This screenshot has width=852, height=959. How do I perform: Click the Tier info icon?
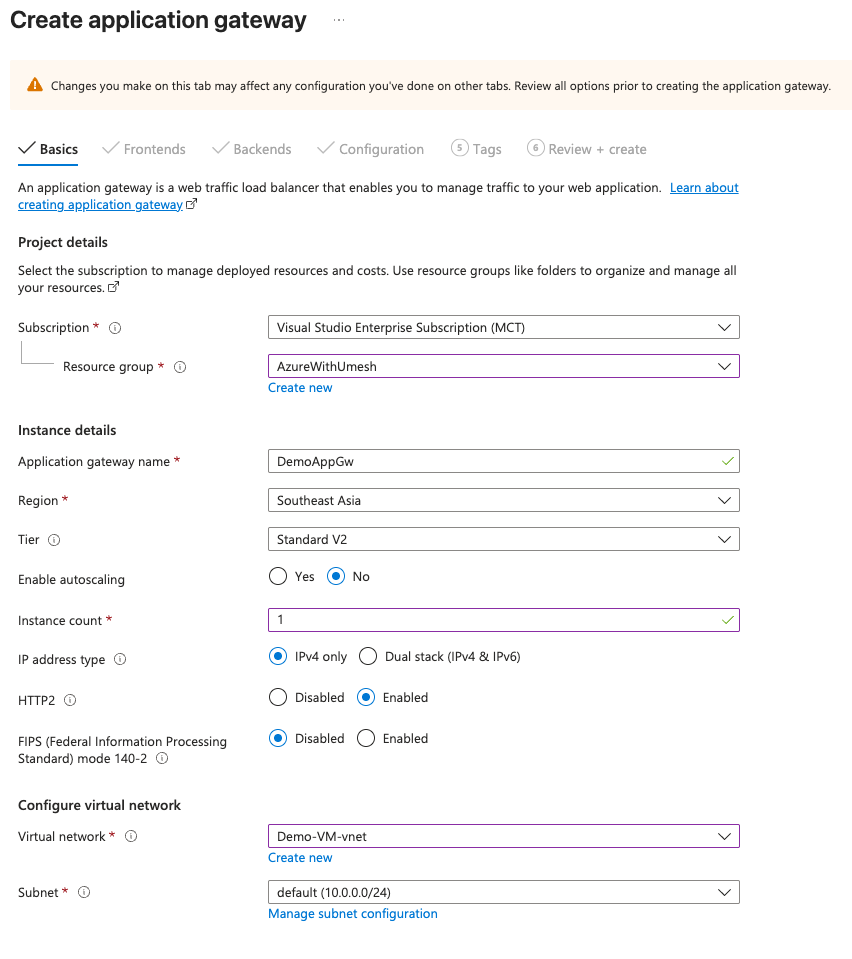point(54,540)
